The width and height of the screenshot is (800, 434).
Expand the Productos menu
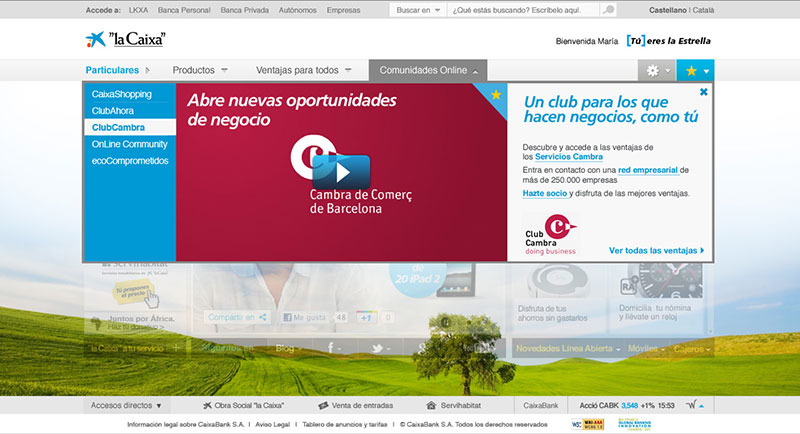(200, 70)
